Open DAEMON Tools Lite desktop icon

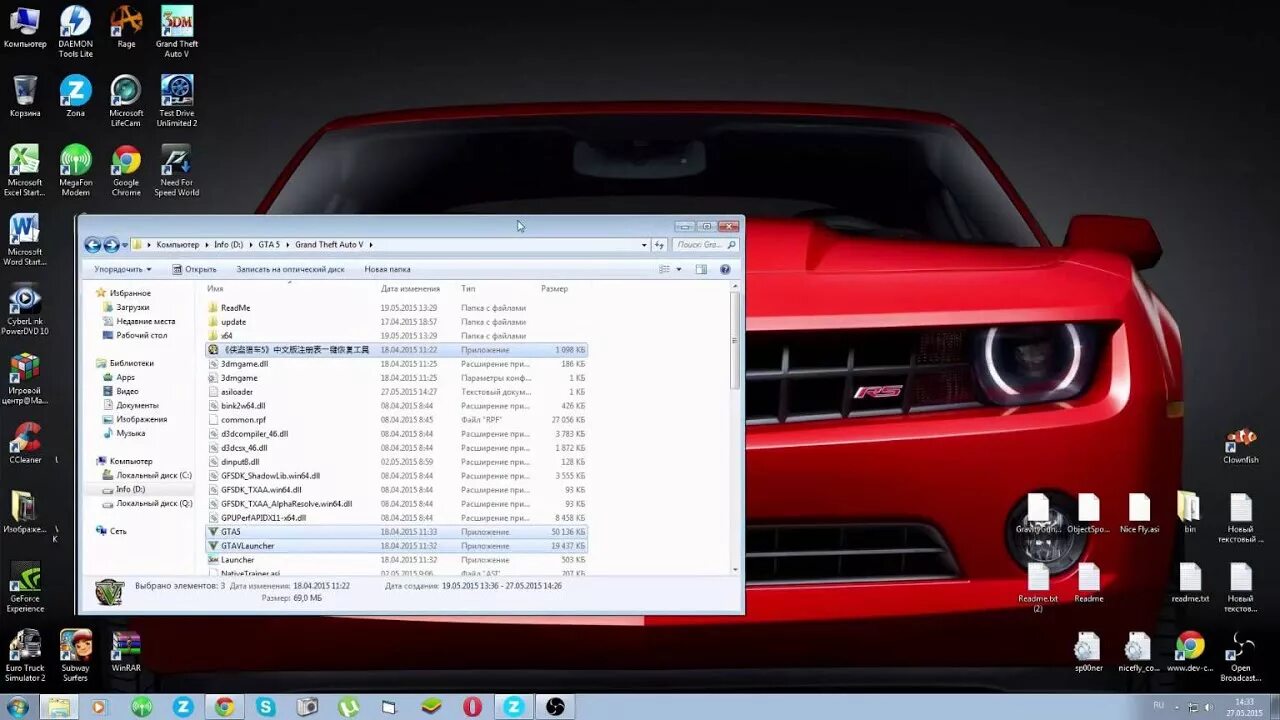[75, 31]
